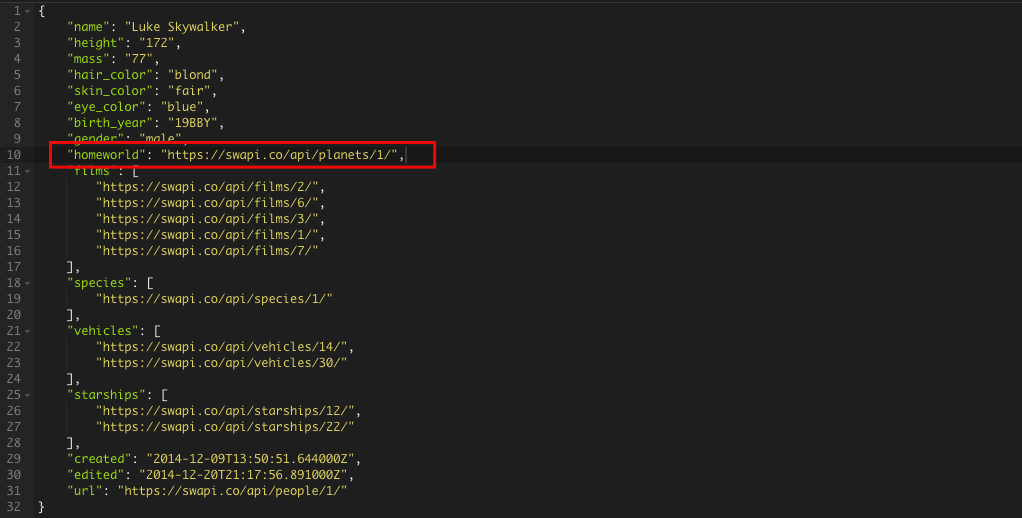Click the people/1 url value
Viewport: 1022px width, 518px height.
click(x=232, y=491)
